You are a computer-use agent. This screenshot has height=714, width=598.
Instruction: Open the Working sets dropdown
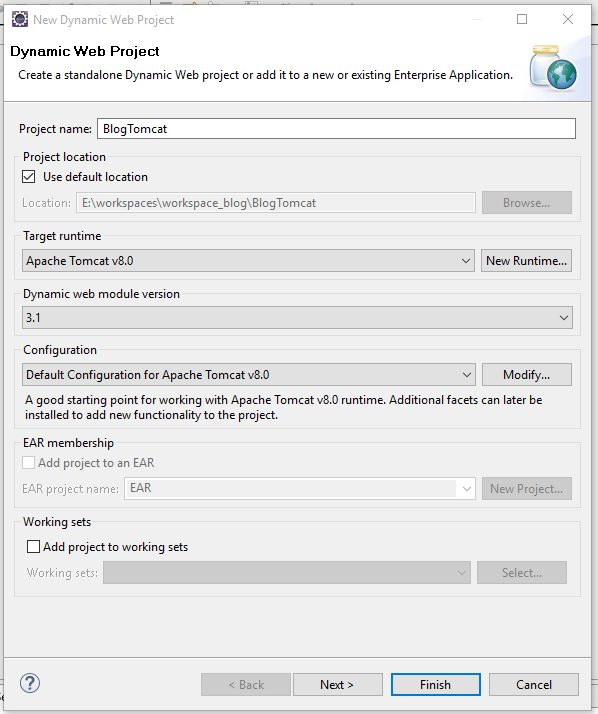287,572
